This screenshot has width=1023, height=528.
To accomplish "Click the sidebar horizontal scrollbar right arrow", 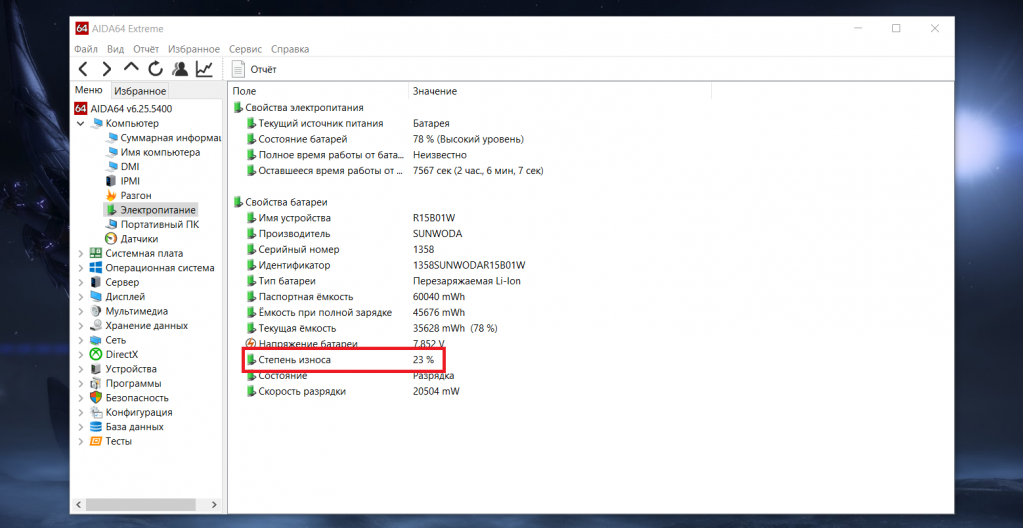I will [x=215, y=506].
